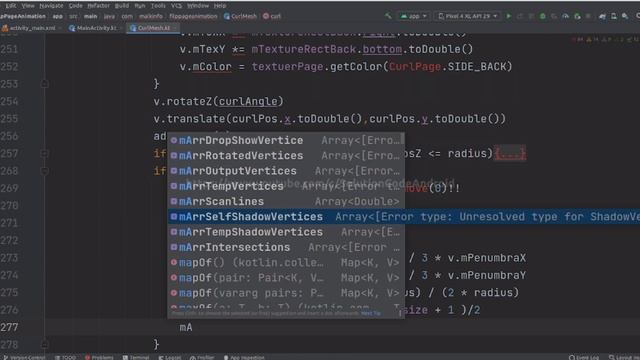
Task: Select highlighted mArrSelfShadowVertices suggestion
Action: [x=404, y=217]
